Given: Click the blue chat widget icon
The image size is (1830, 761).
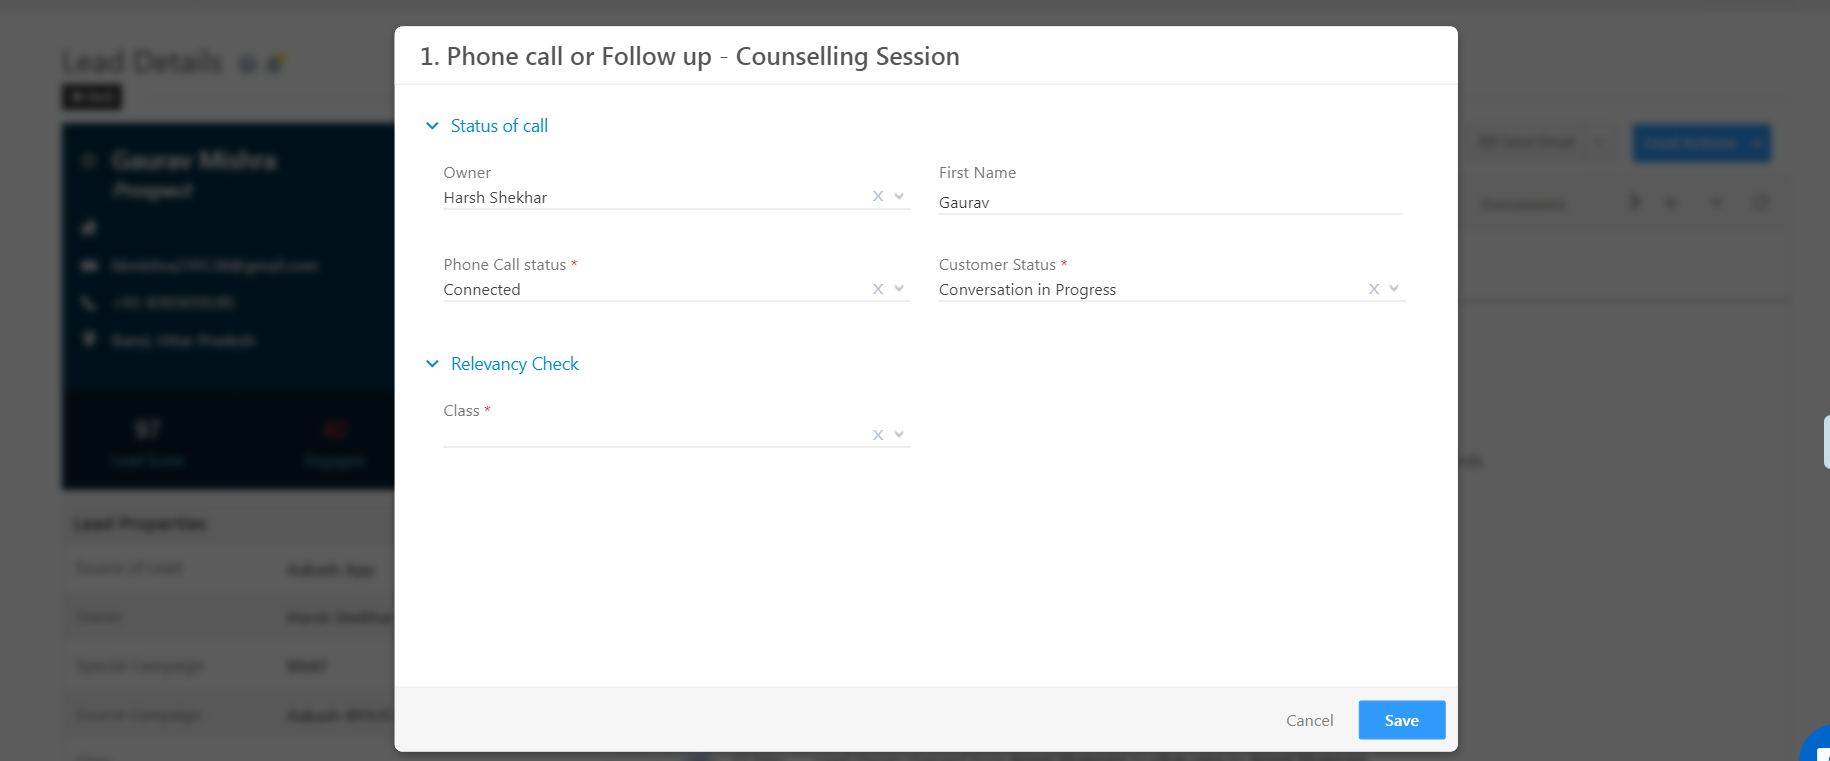Looking at the screenshot, I should (x=1817, y=746).
